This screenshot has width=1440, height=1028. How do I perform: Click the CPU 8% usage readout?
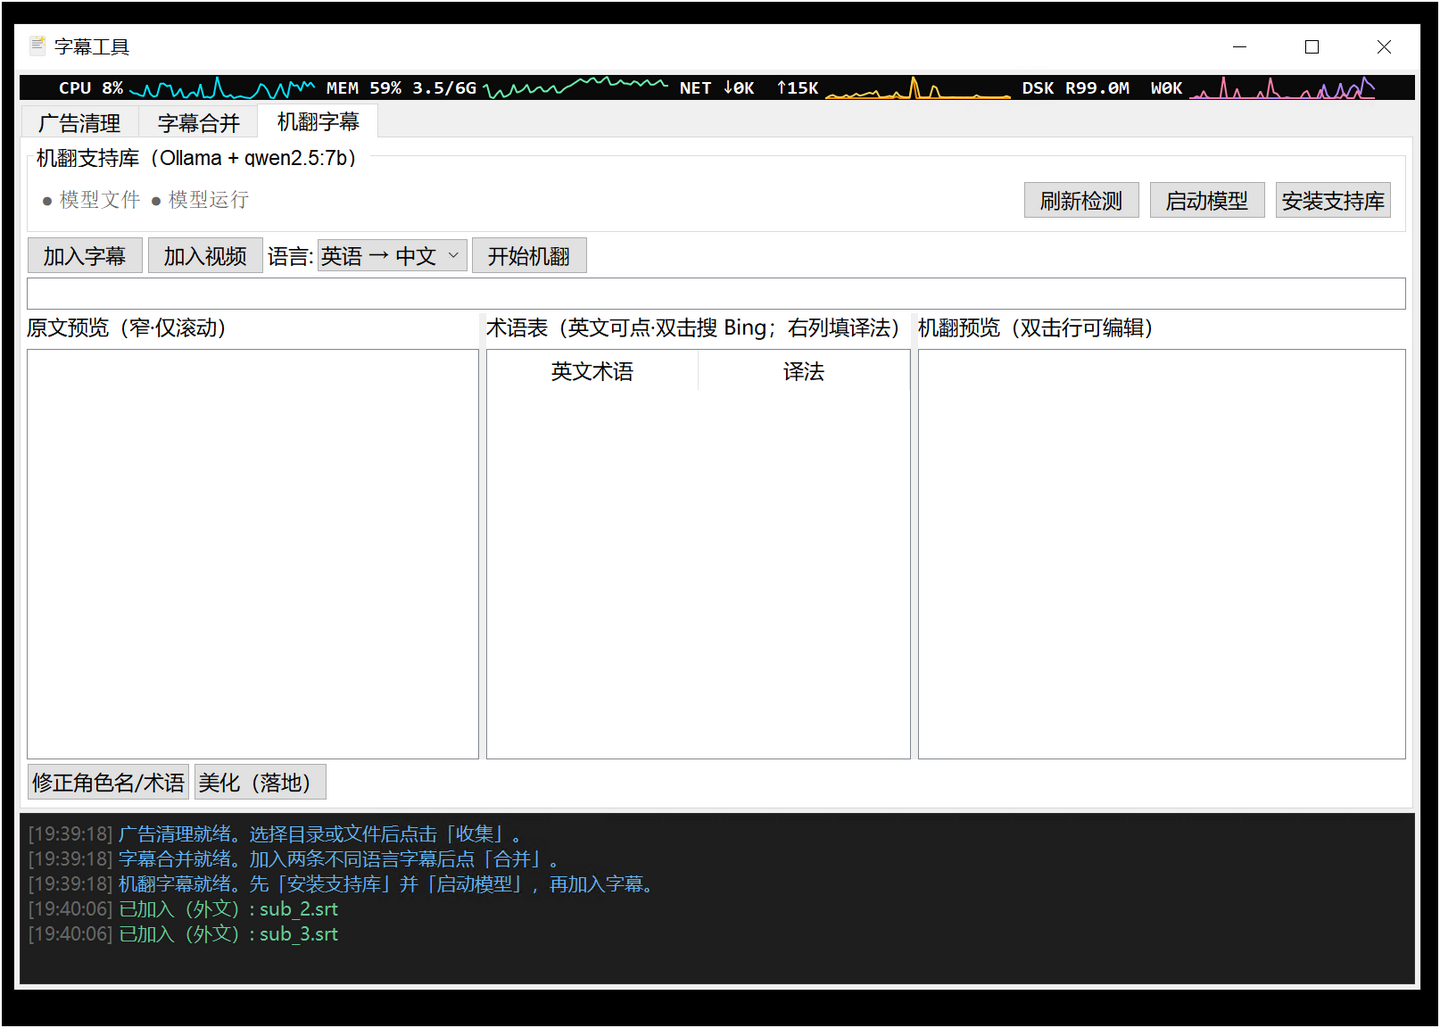[x=91, y=88]
